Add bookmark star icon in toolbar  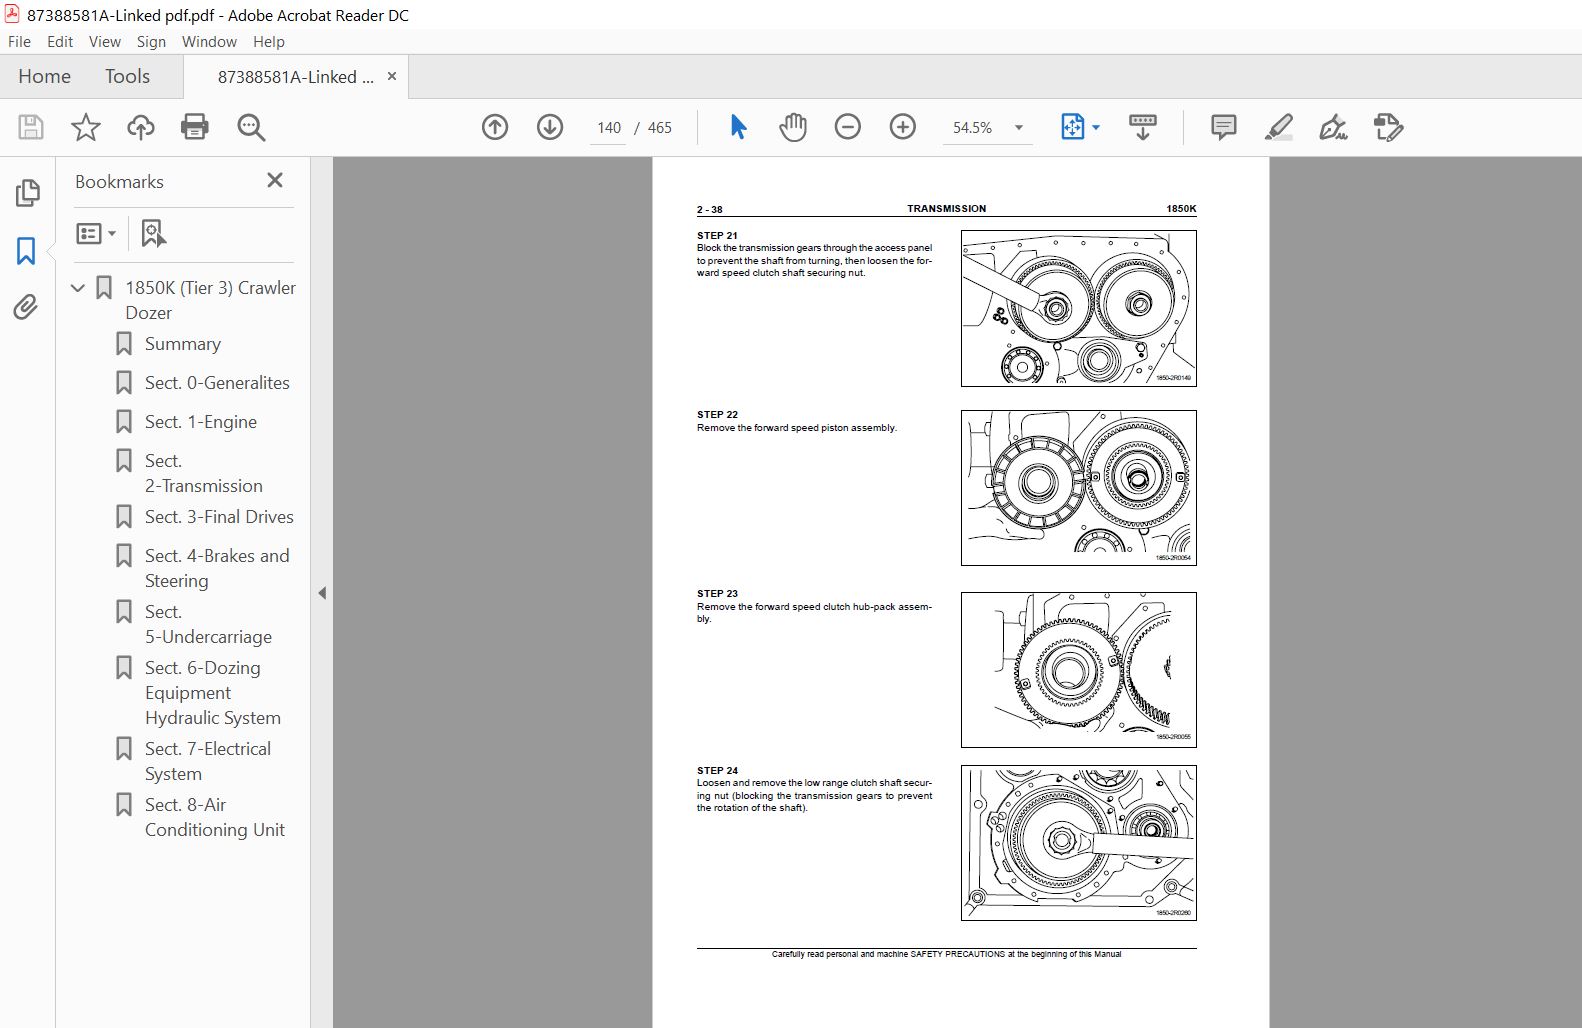tap(86, 127)
